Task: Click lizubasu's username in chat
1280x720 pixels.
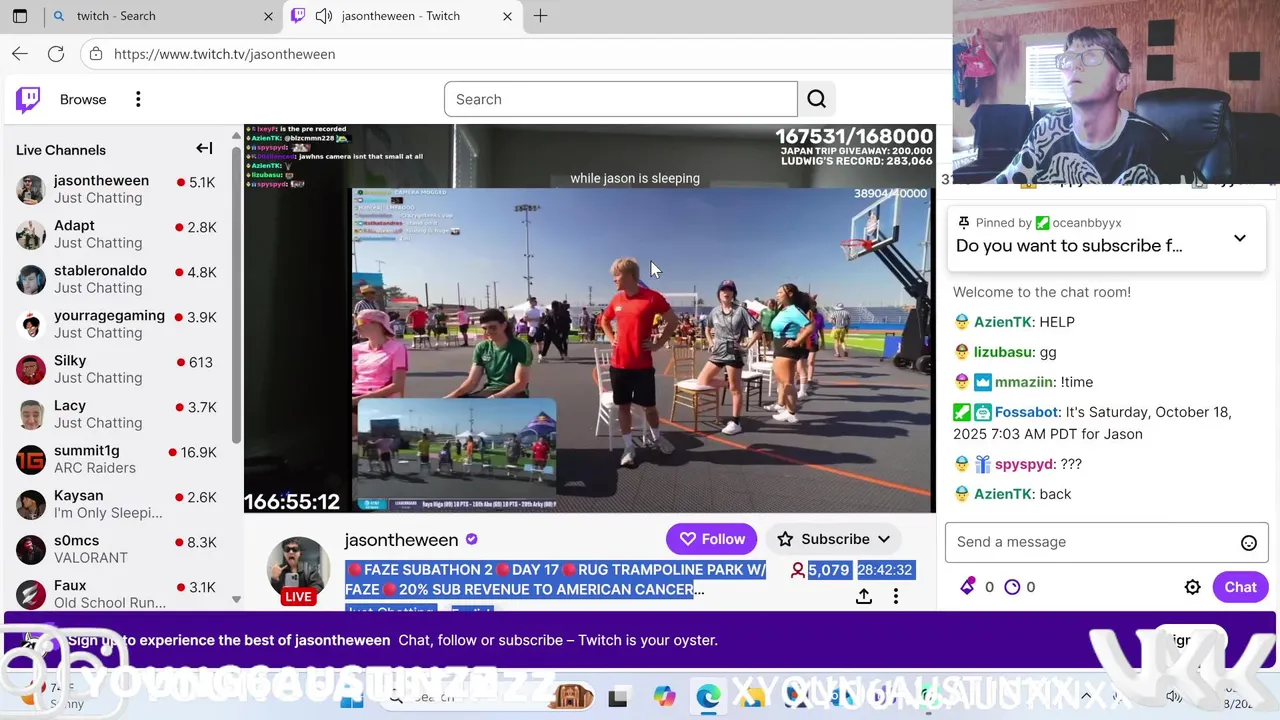Action: [x=1004, y=352]
